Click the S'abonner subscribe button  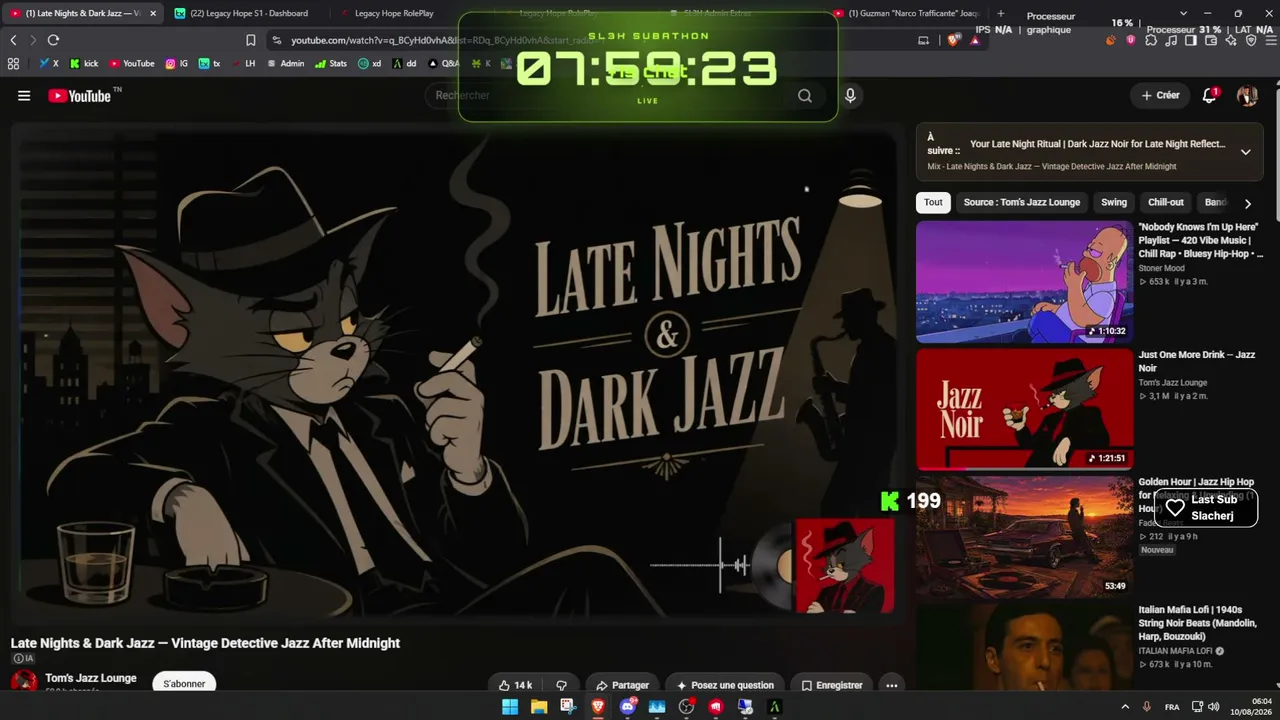(184, 683)
